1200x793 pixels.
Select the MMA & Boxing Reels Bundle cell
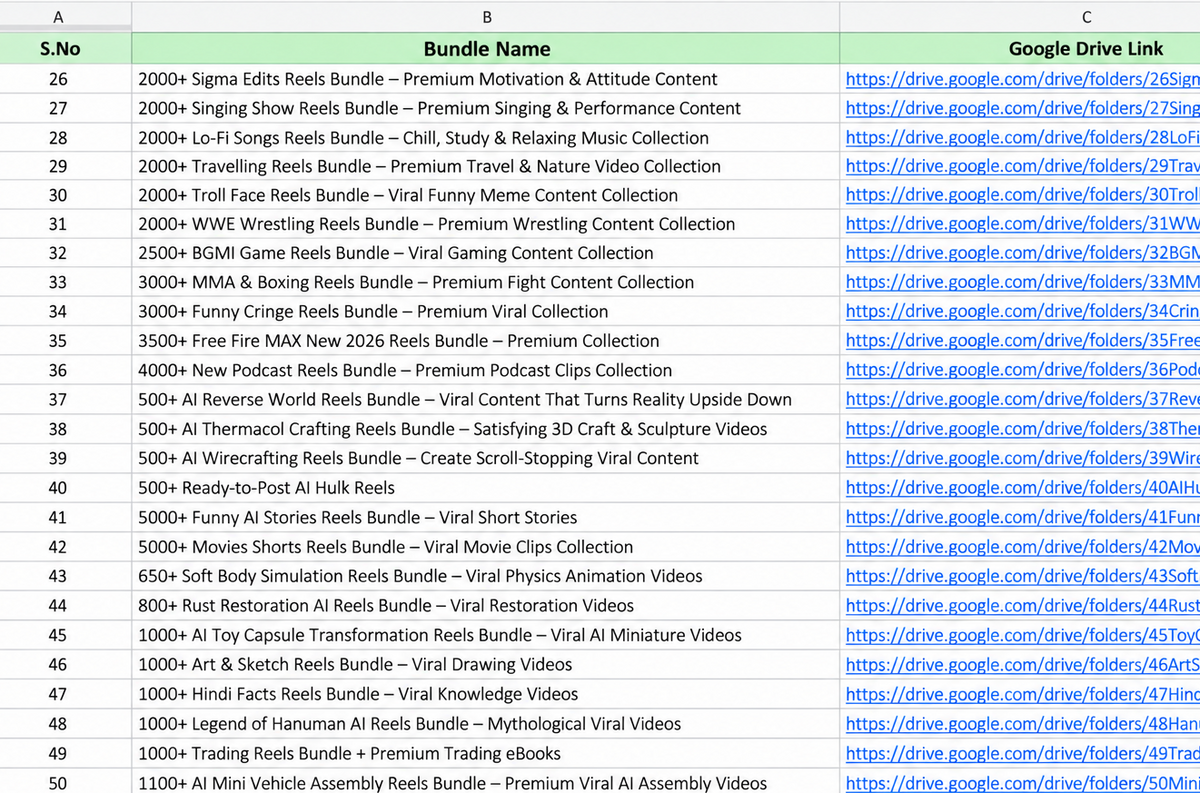[x=486, y=282]
